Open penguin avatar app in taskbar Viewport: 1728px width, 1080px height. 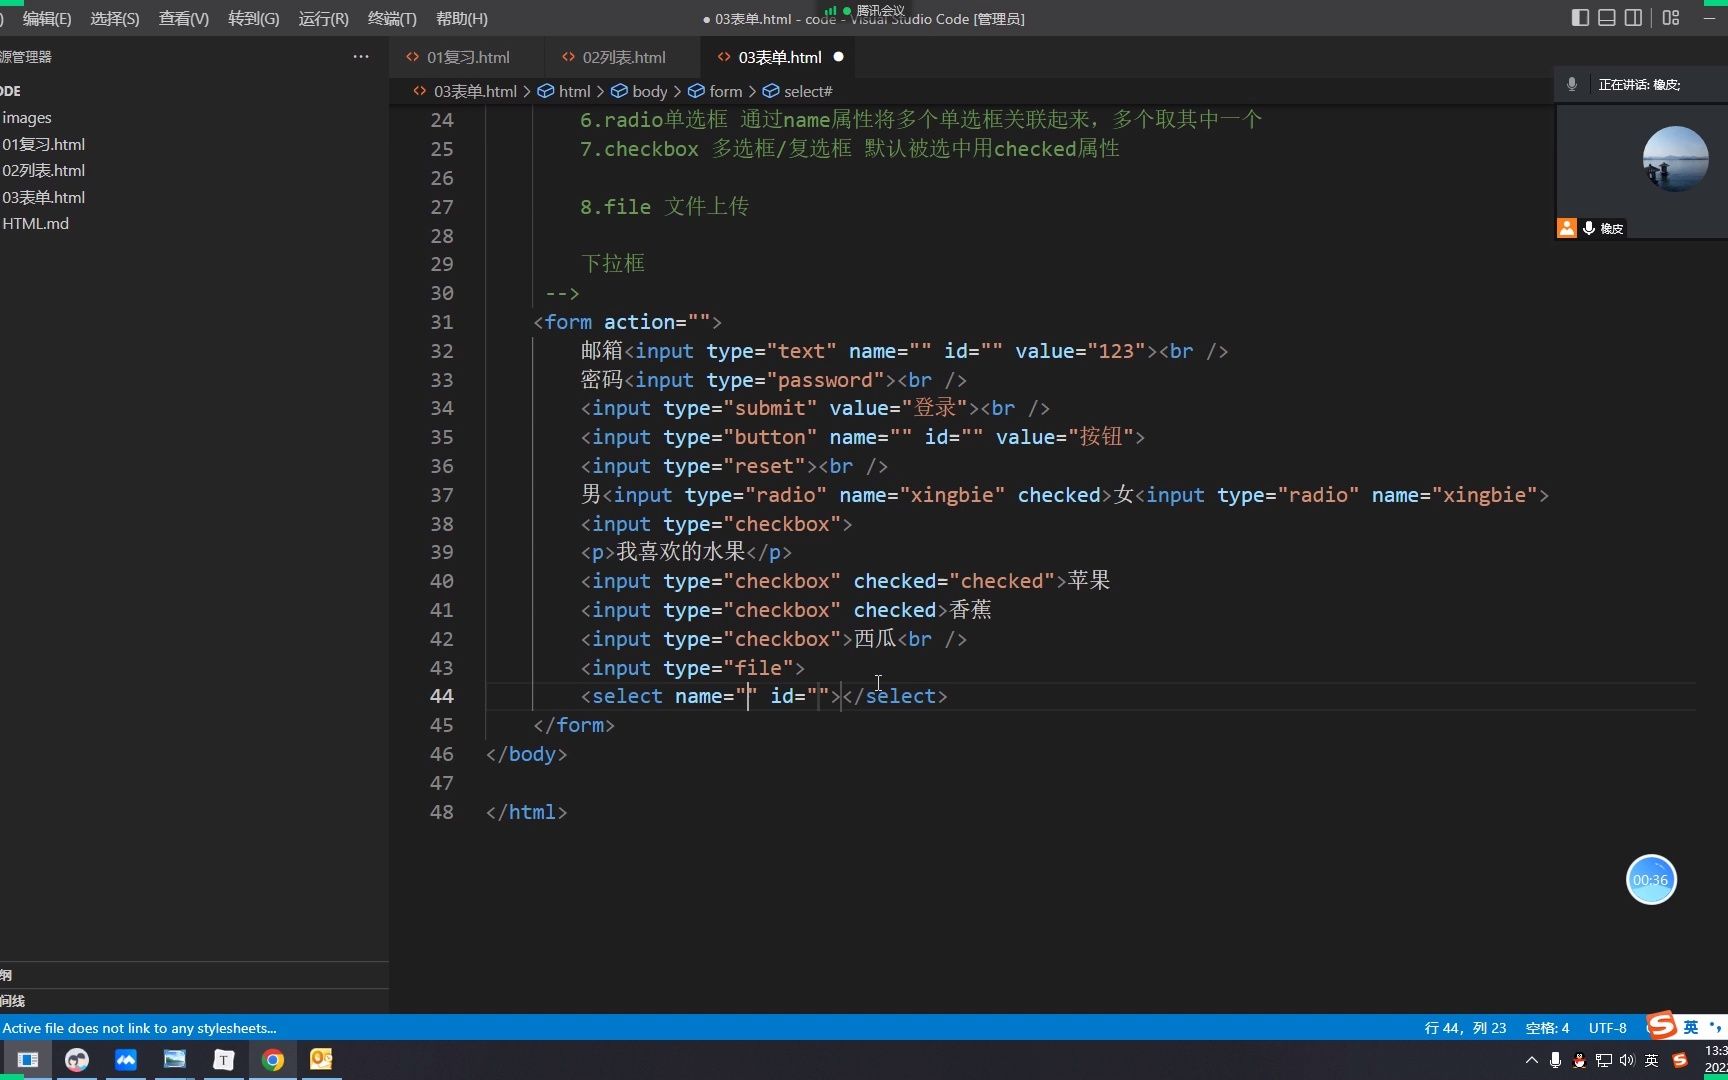click(77, 1060)
